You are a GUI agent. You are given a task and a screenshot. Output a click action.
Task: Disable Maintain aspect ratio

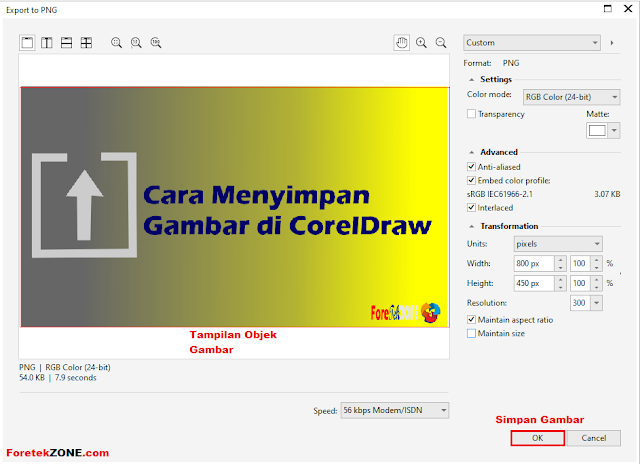[471, 320]
